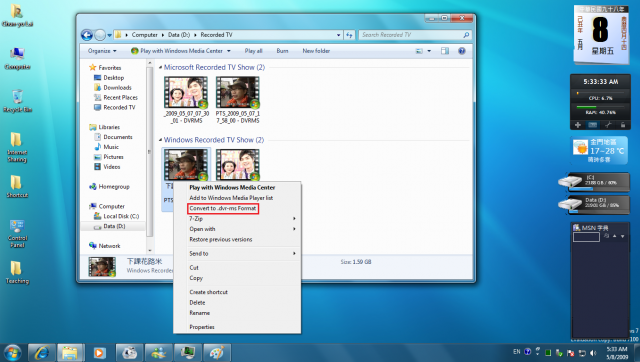Select Downloads in the navigation pane
Viewport: 640px width, 362px height.
117,87
